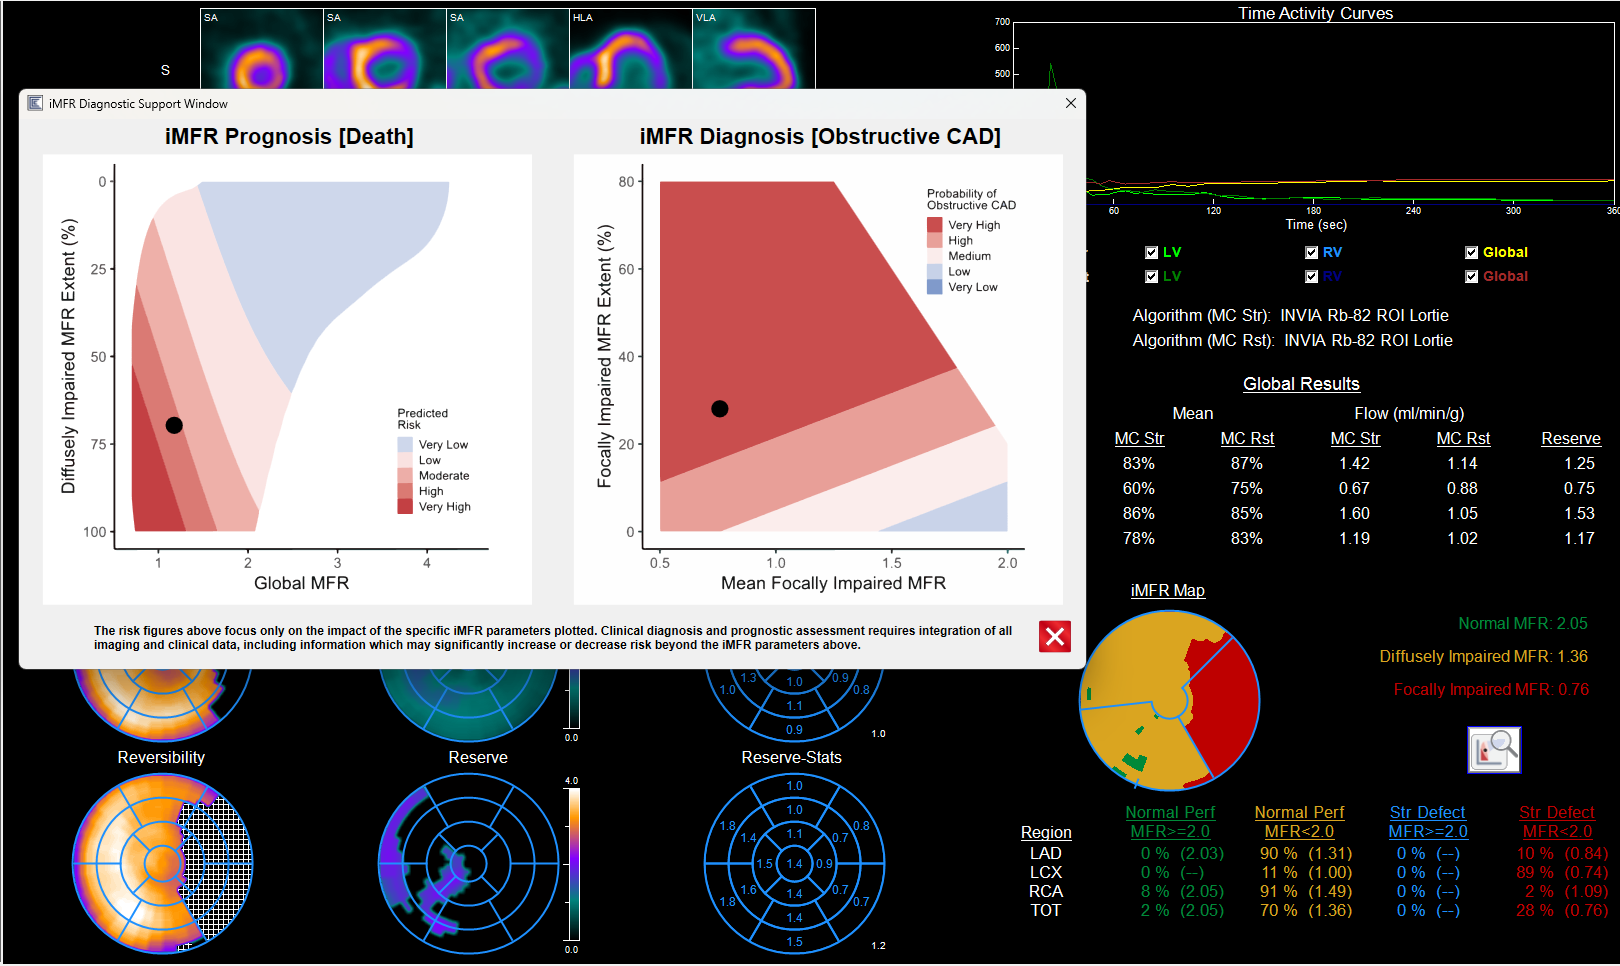Dismiss the disclaimer with the red X icon
The image size is (1620, 966).
[x=1054, y=637]
